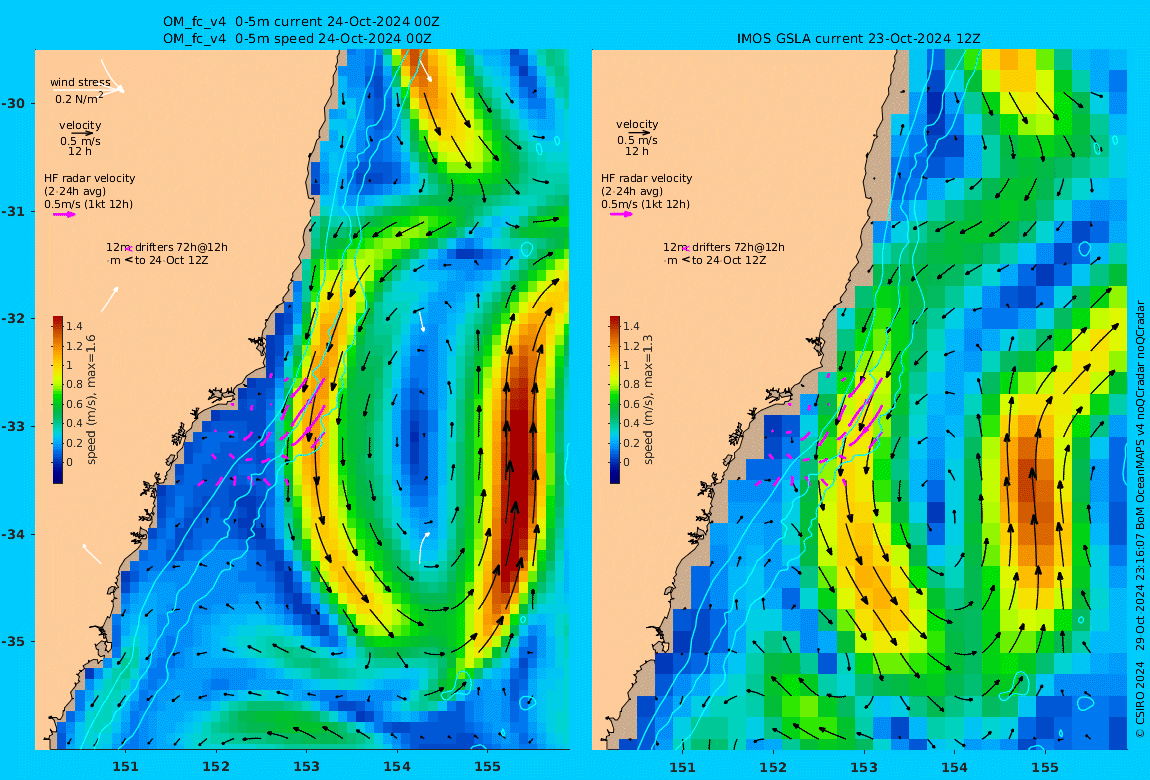
Task: Click the 'velocity' label in OM_fc_v4 map
Action: [x=81, y=125]
